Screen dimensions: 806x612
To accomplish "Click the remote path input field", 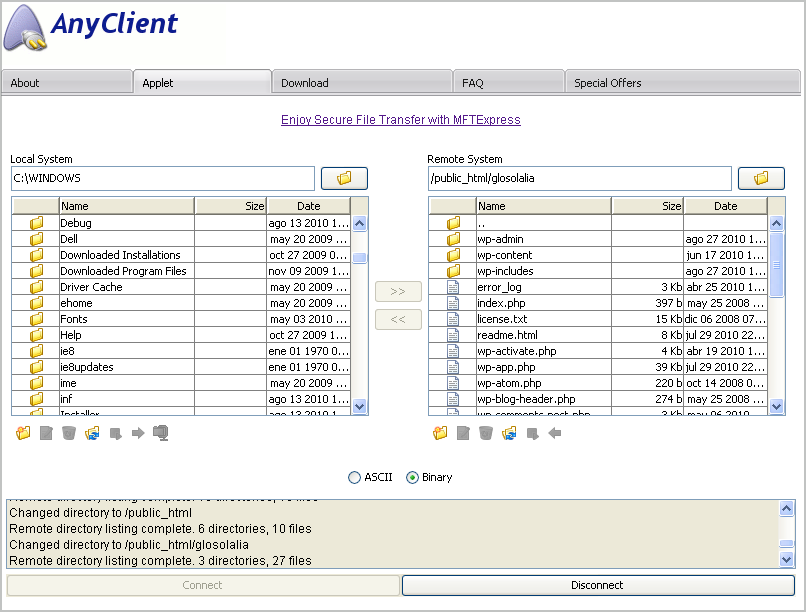I will click(579, 178).
